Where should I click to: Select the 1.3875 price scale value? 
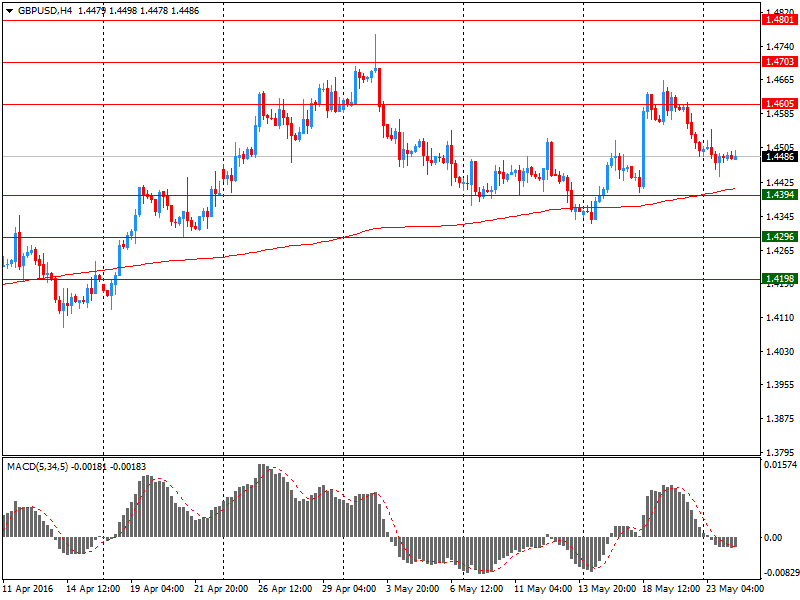coord(780,419)
